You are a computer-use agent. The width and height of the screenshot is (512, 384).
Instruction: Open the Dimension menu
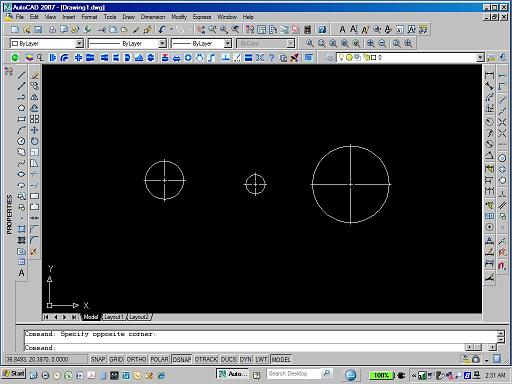click(x=153, y=17)
